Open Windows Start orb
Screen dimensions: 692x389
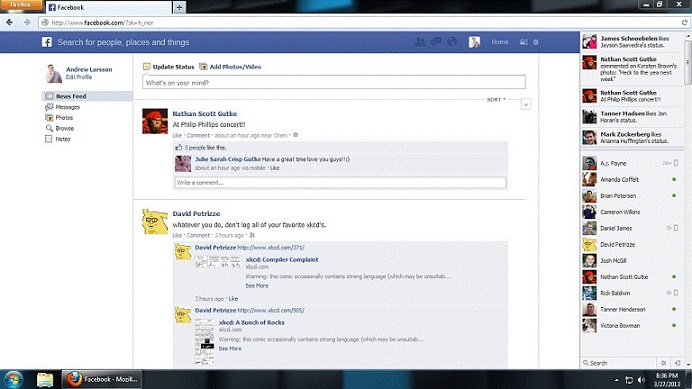(13, 379)
